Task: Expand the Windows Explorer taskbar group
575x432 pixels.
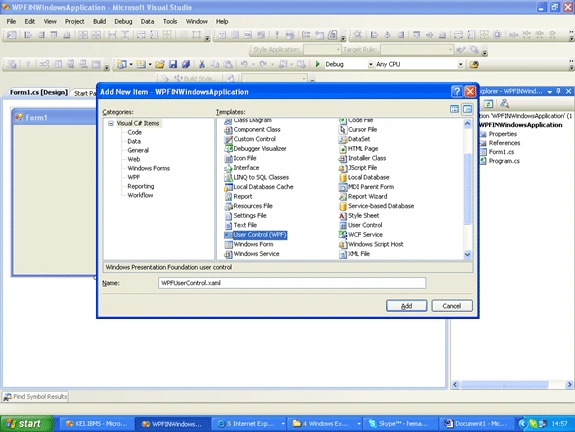Action: 358,424
